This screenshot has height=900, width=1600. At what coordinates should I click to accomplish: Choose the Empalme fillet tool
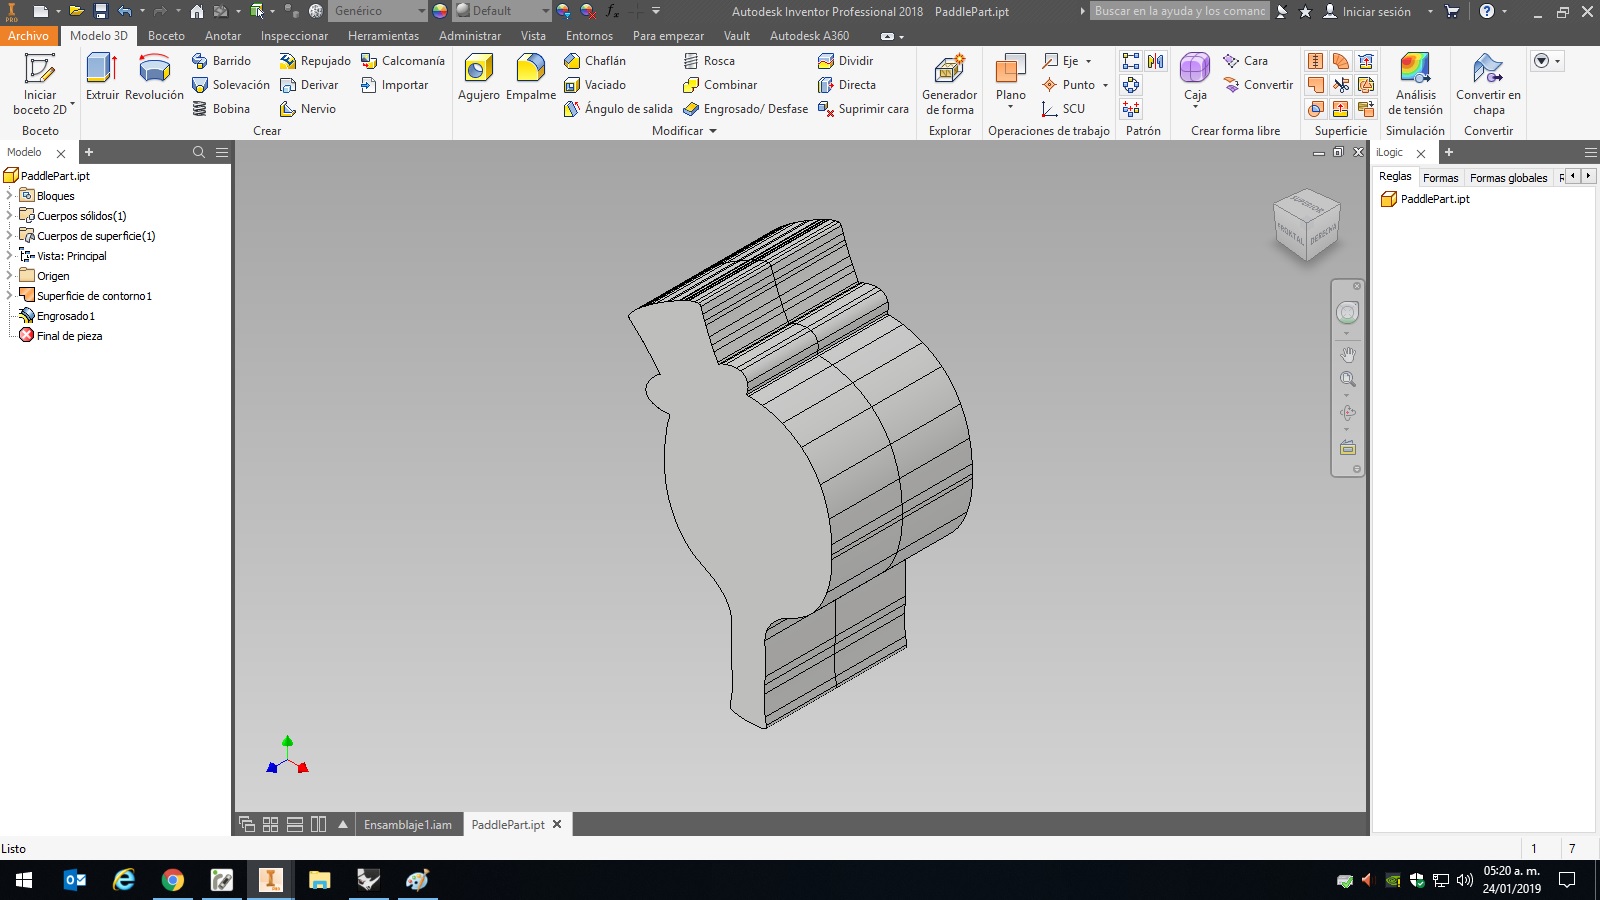(x=530, y=78)
